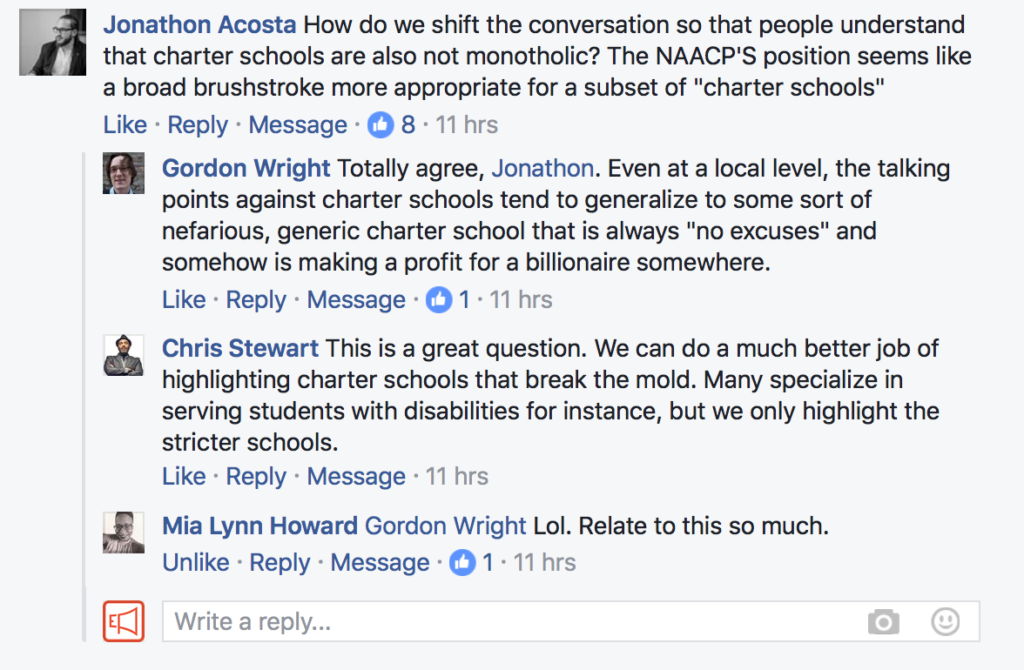
Task: Message Jonathon Acosta from his comment
Action: pyautogui.click(x=297, y=125)
